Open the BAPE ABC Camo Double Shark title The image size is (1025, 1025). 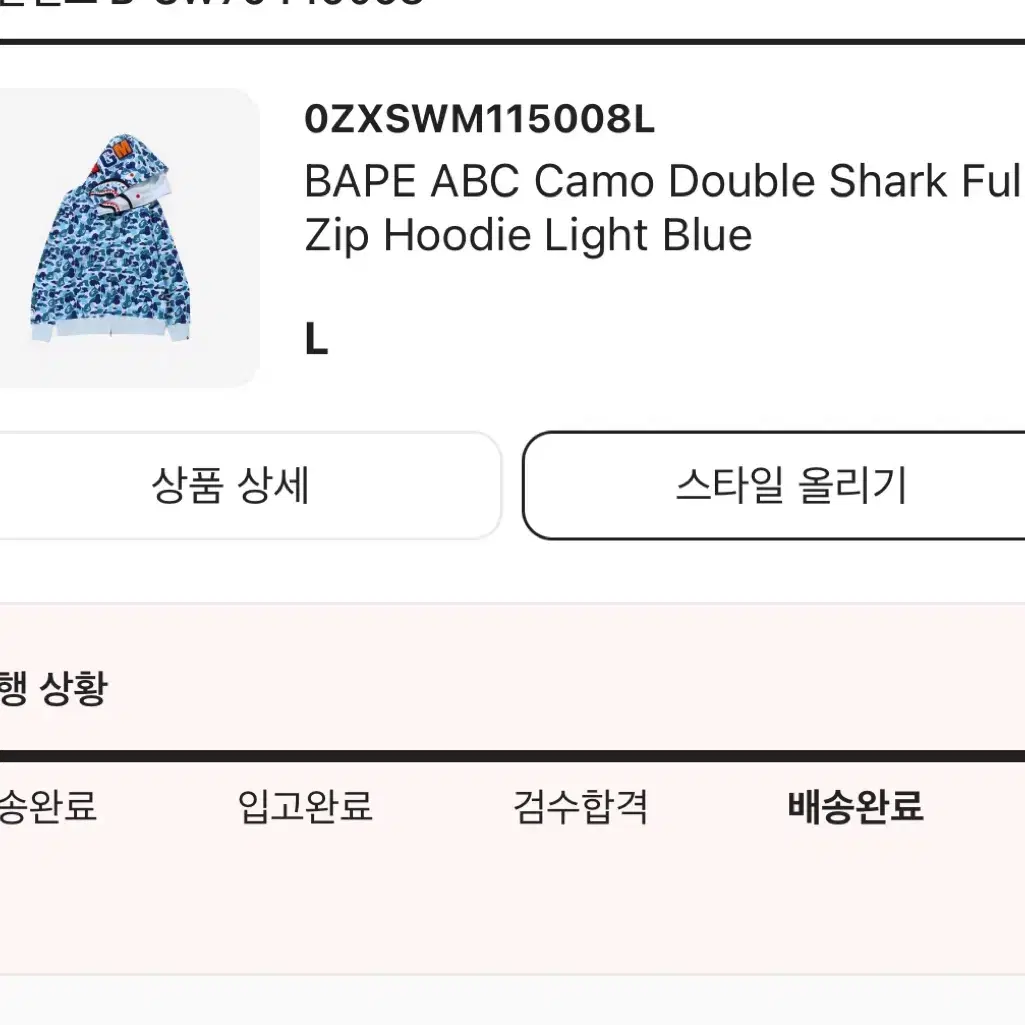click(x=664, y=181)
